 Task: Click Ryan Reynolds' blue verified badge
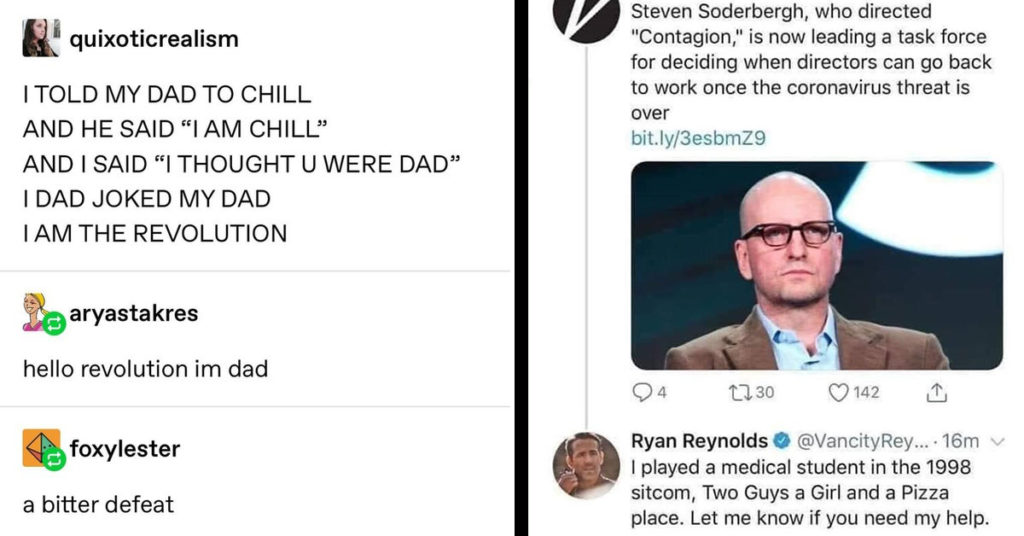click(782, 441)
